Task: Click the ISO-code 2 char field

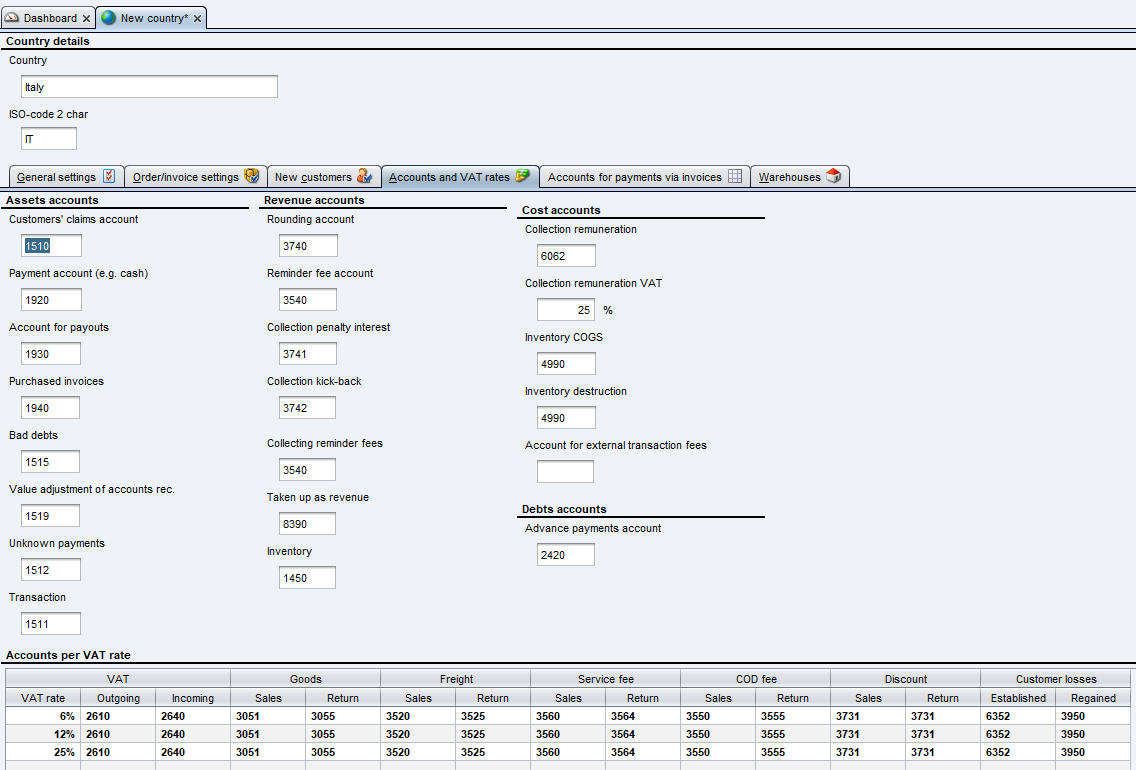Action: point(48,139)
